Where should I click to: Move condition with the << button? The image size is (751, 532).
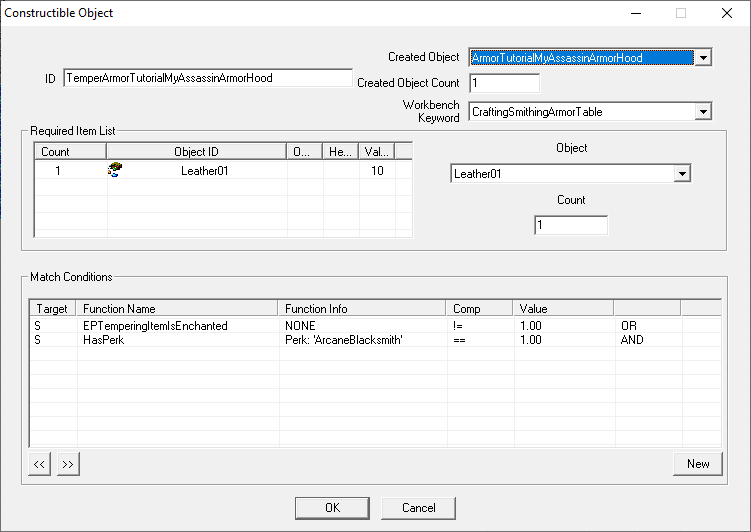click(39, 464)
